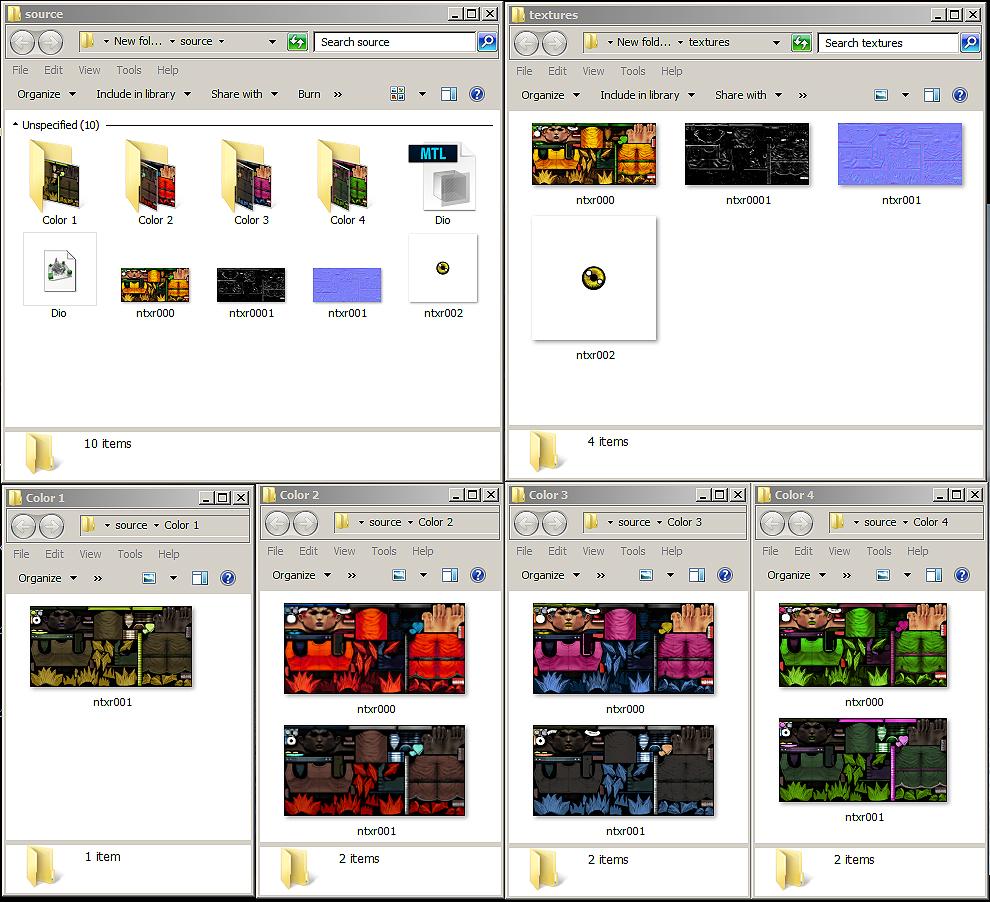This screenshot has width=990, height=902.
Task: Select ntxr000 red texture in Color 2 window
Action: [x=374, y=648]
